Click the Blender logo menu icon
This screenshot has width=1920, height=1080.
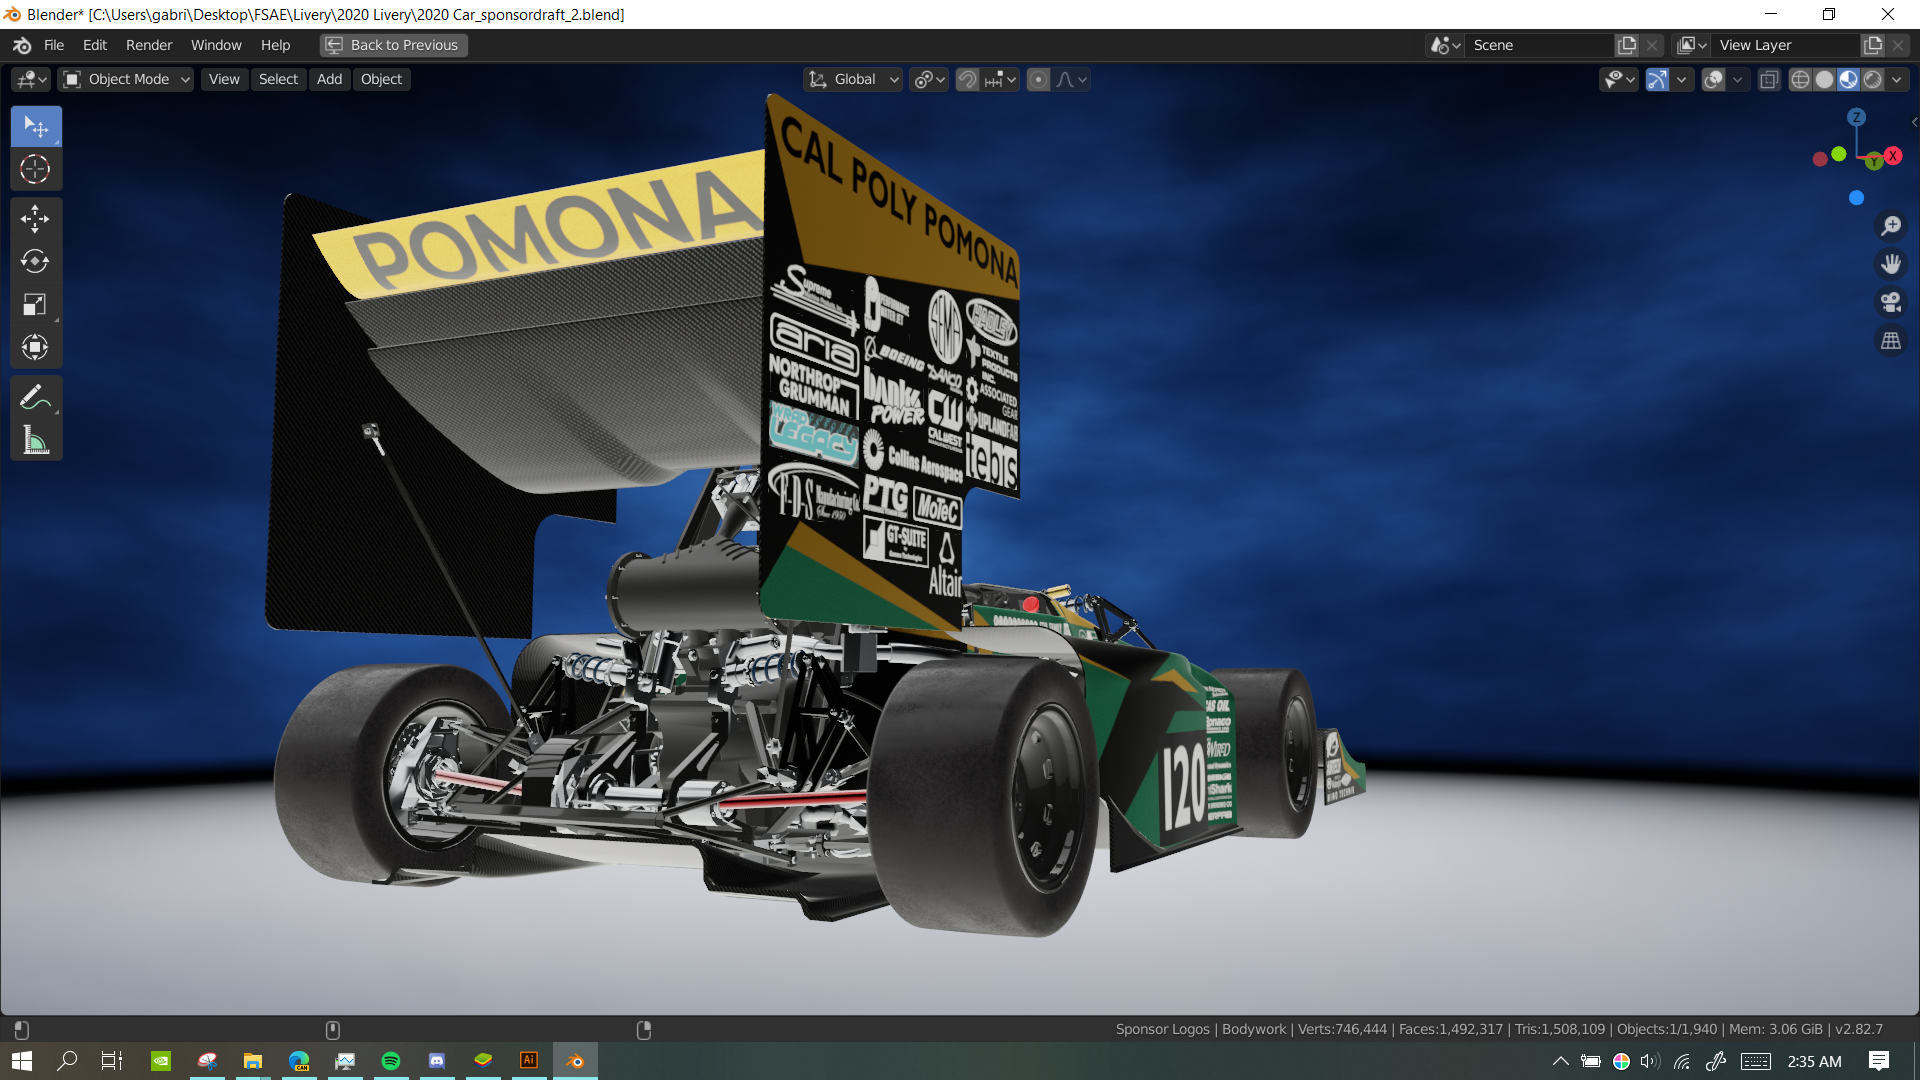[x=22, y=45]
